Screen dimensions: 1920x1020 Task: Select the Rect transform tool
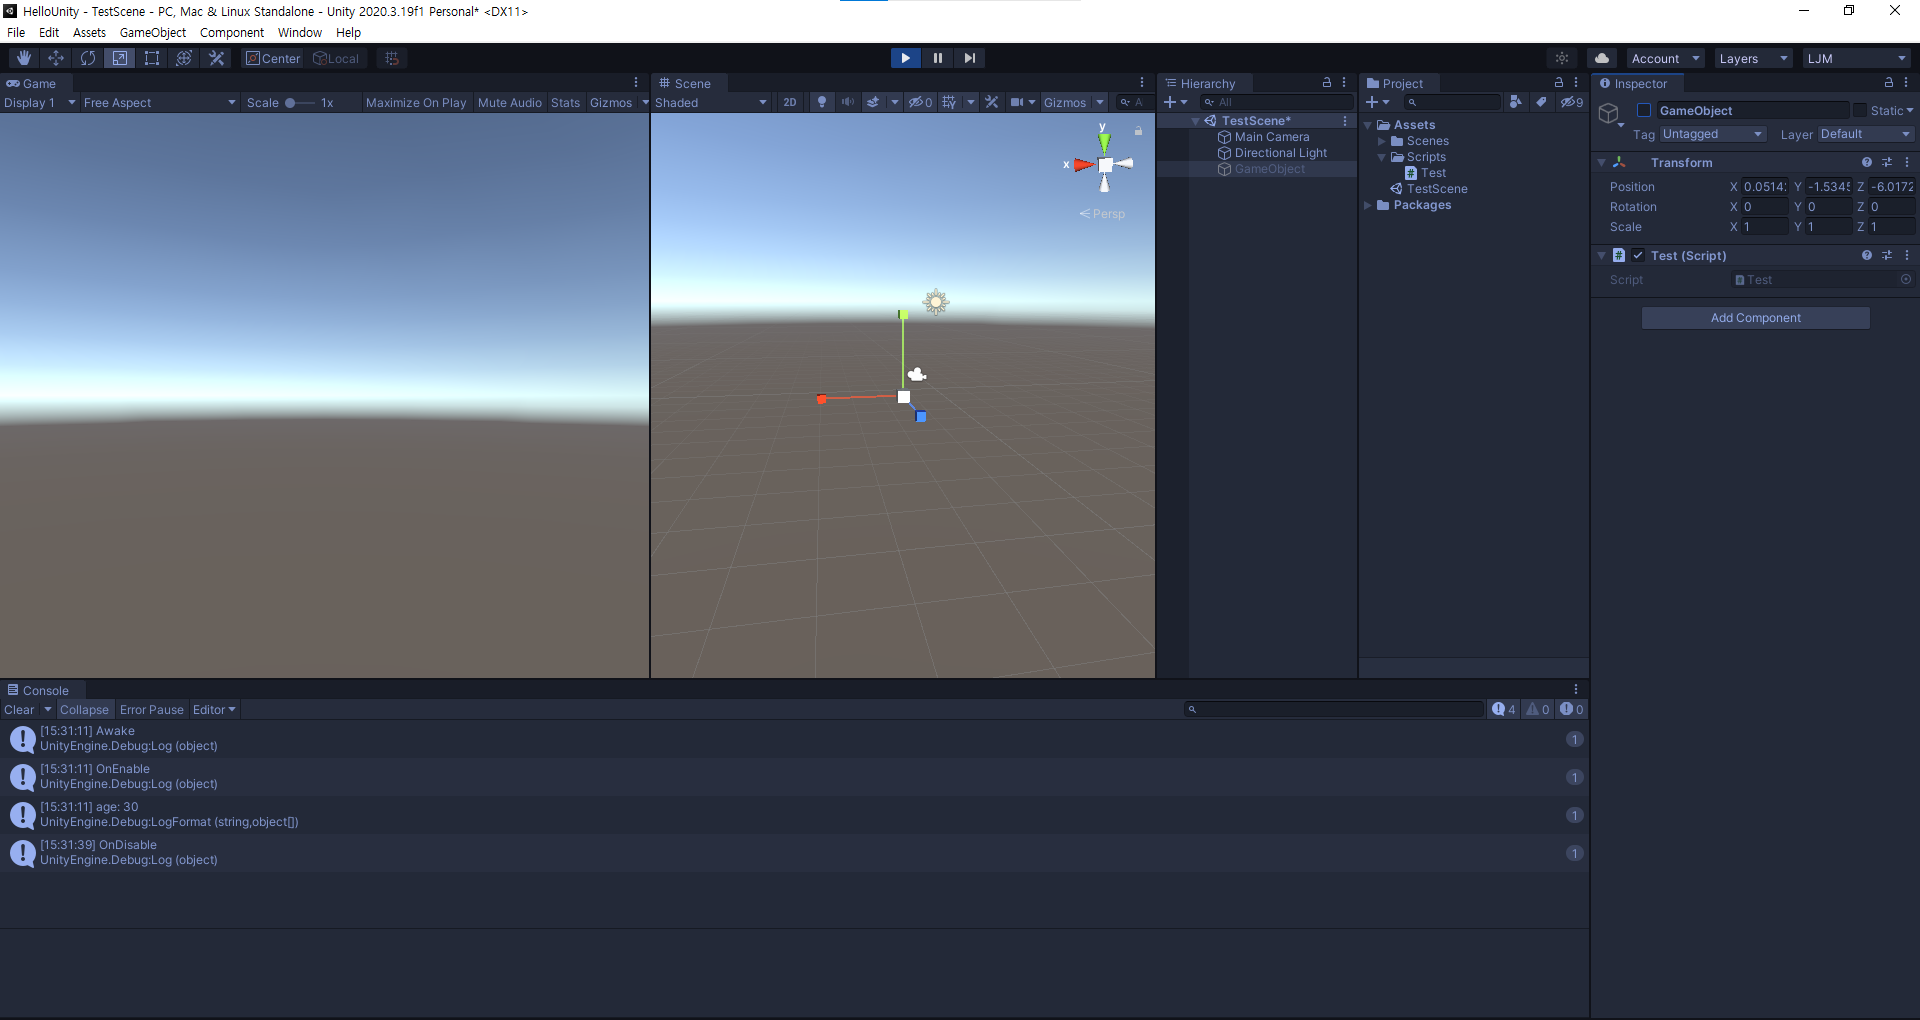pyautogui.click(x=152, y=58)
